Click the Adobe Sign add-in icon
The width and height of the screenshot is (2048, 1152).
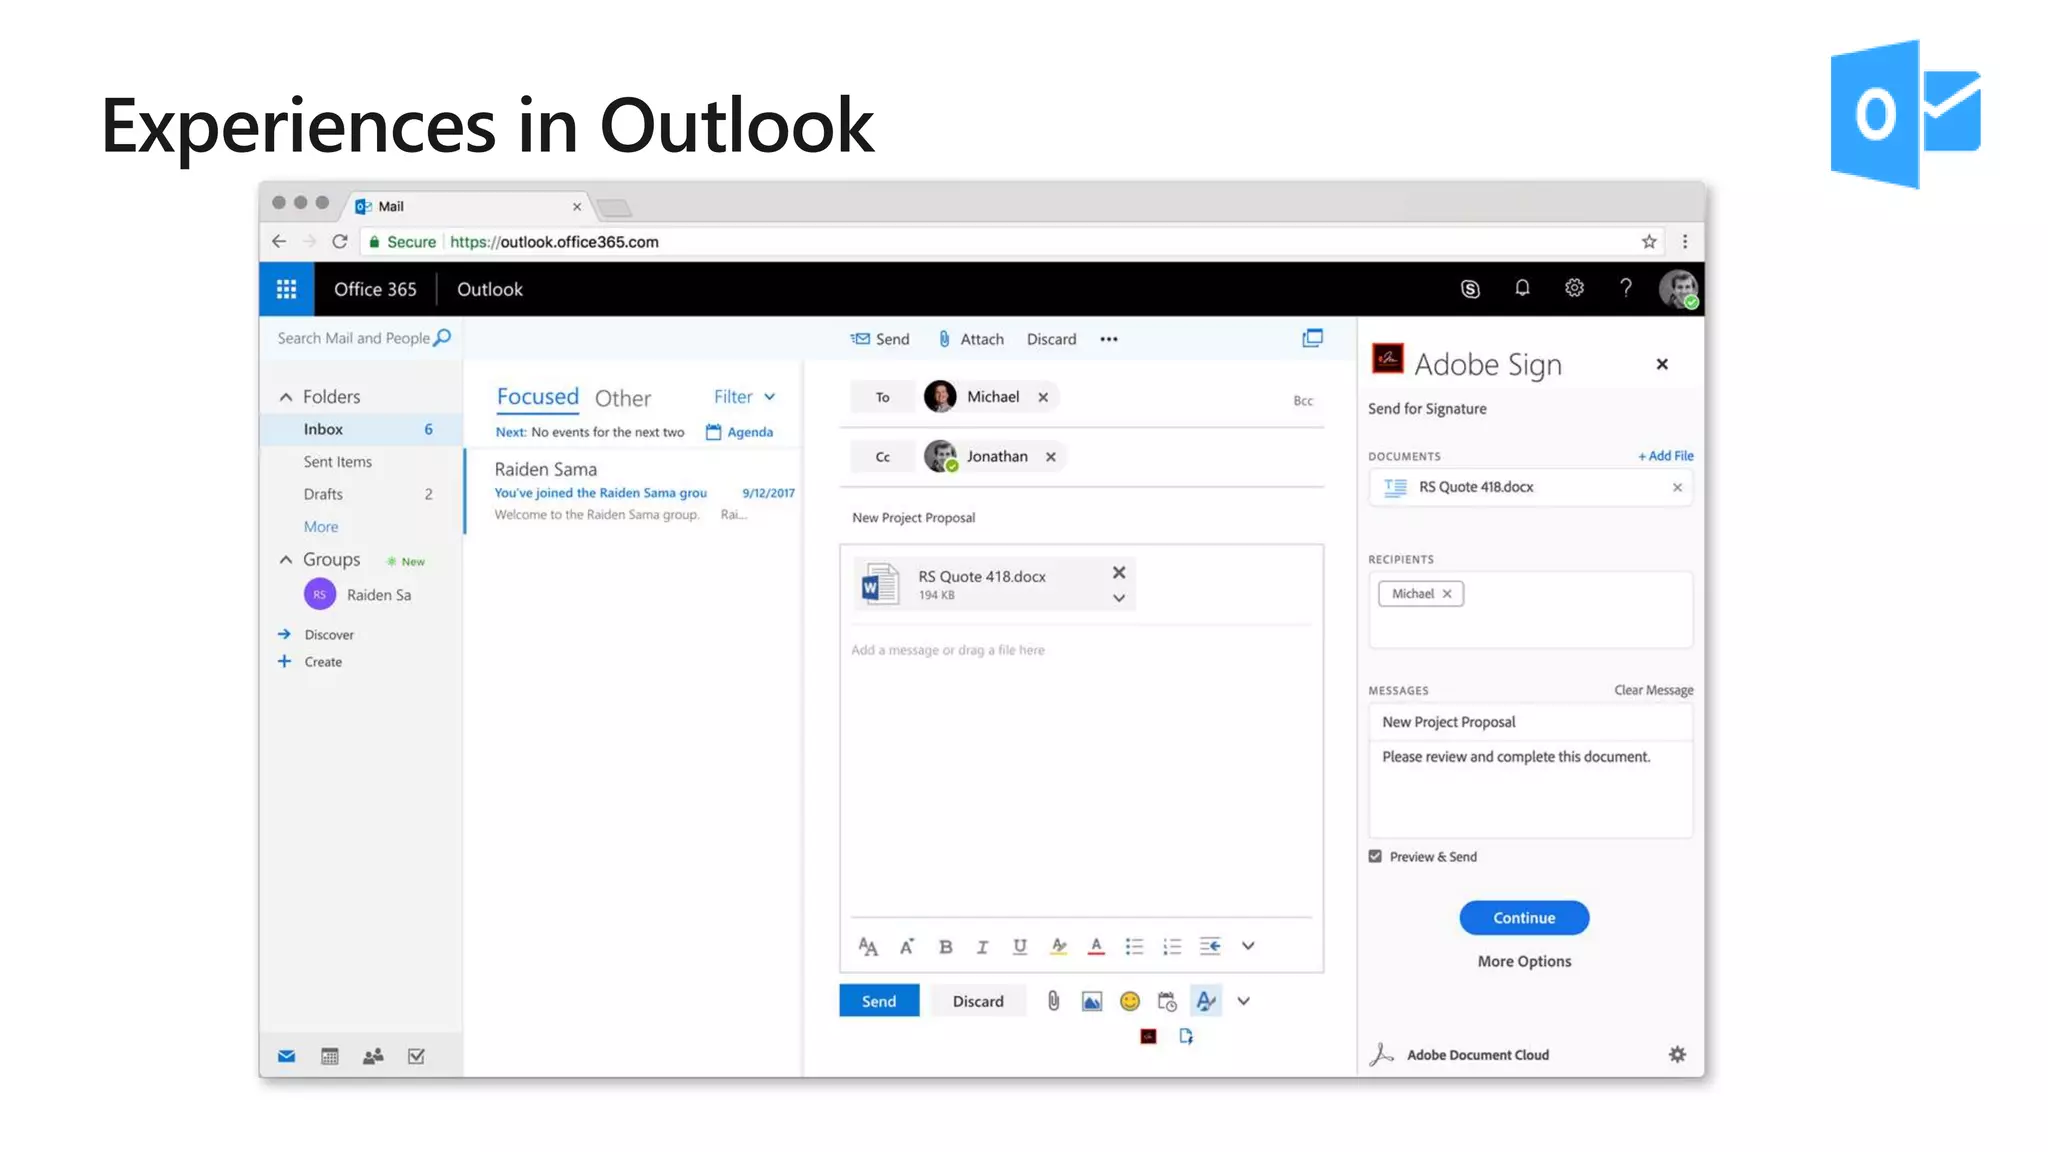(1148, 1036)
